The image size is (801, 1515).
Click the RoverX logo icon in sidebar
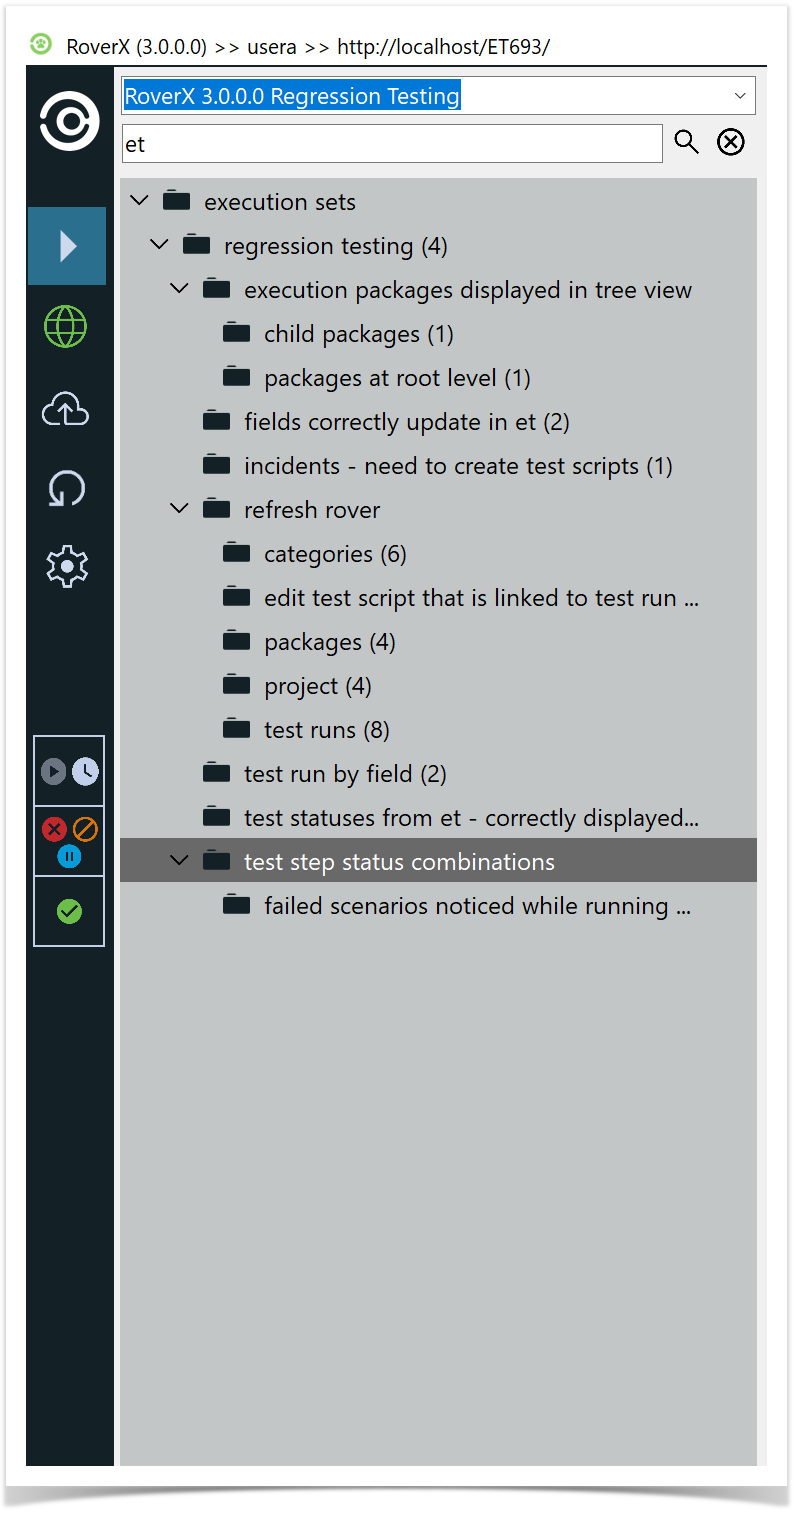click(69, 122)
